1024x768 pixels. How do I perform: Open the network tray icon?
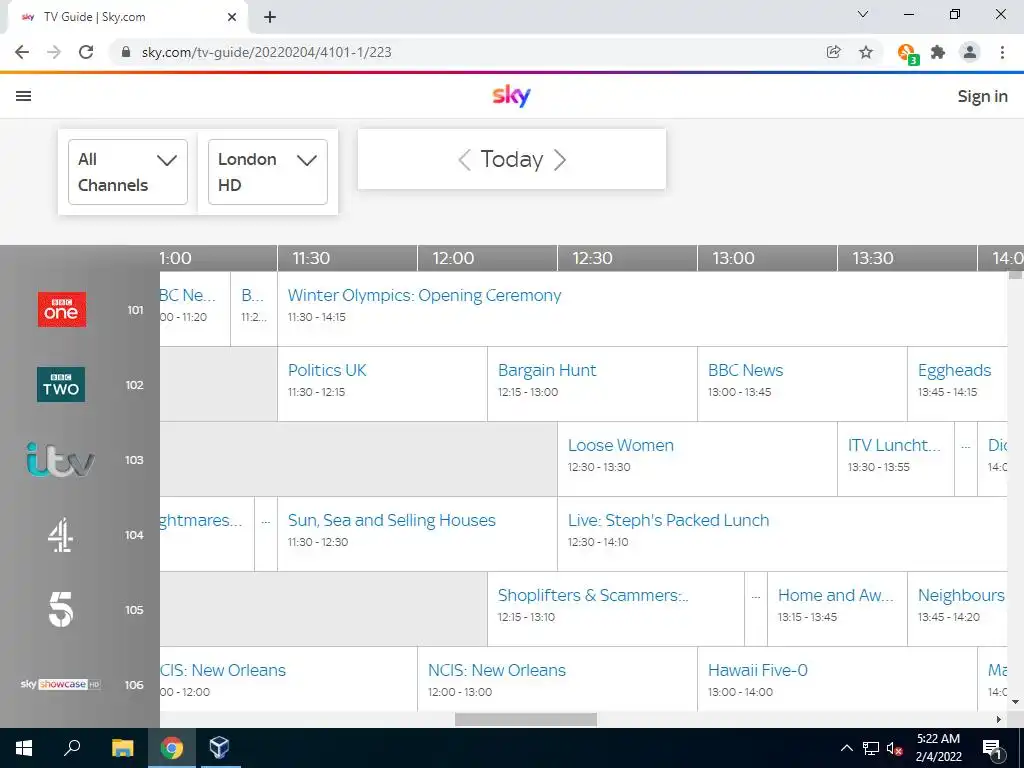coord(871,748)
